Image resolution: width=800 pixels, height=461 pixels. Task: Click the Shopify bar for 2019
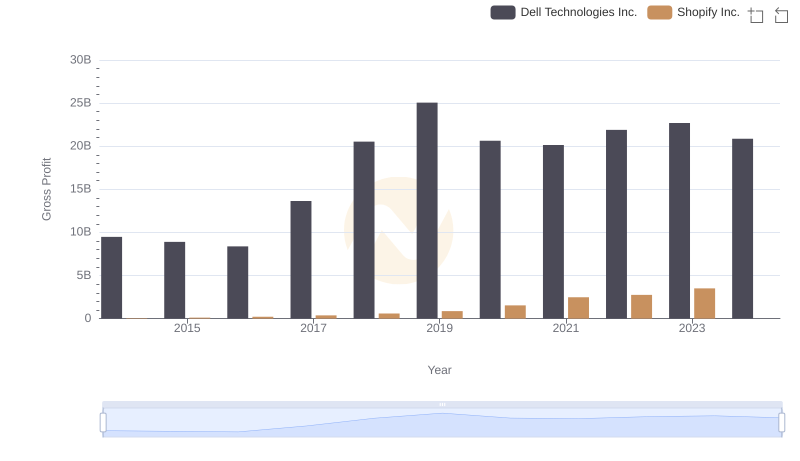click(x=452, y=315)
